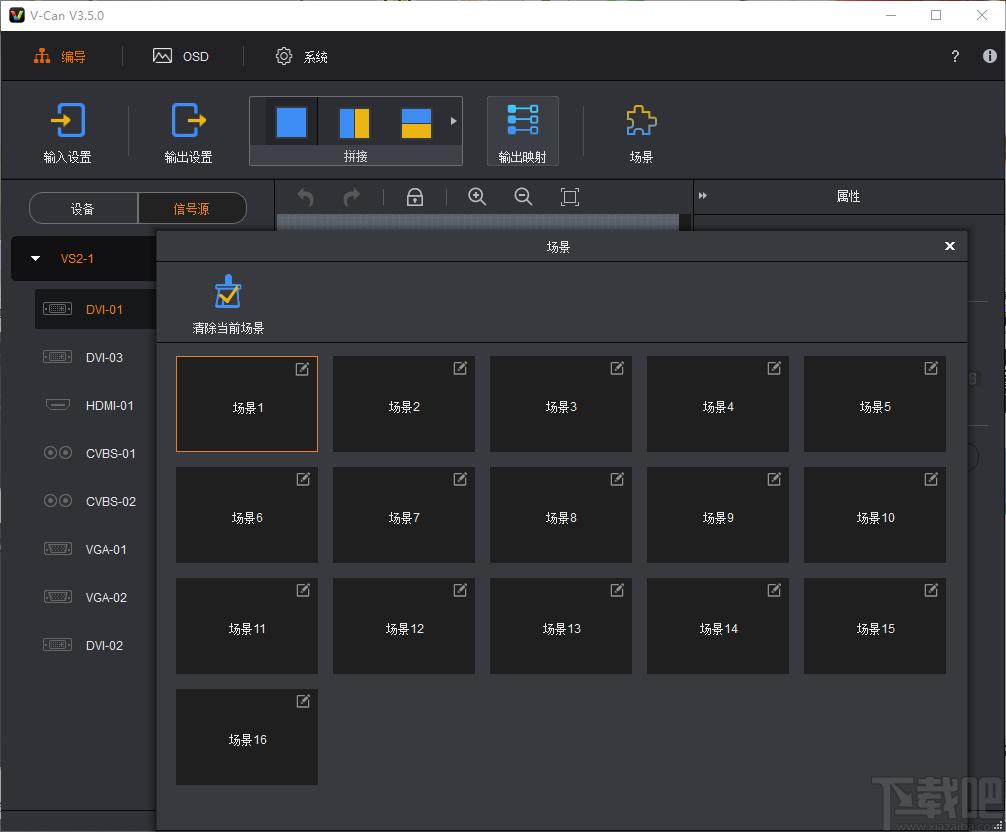Viewport: 1006px width, 832px height.
Task: Toggle the canvas lock icon
Action: coord(415,197)
